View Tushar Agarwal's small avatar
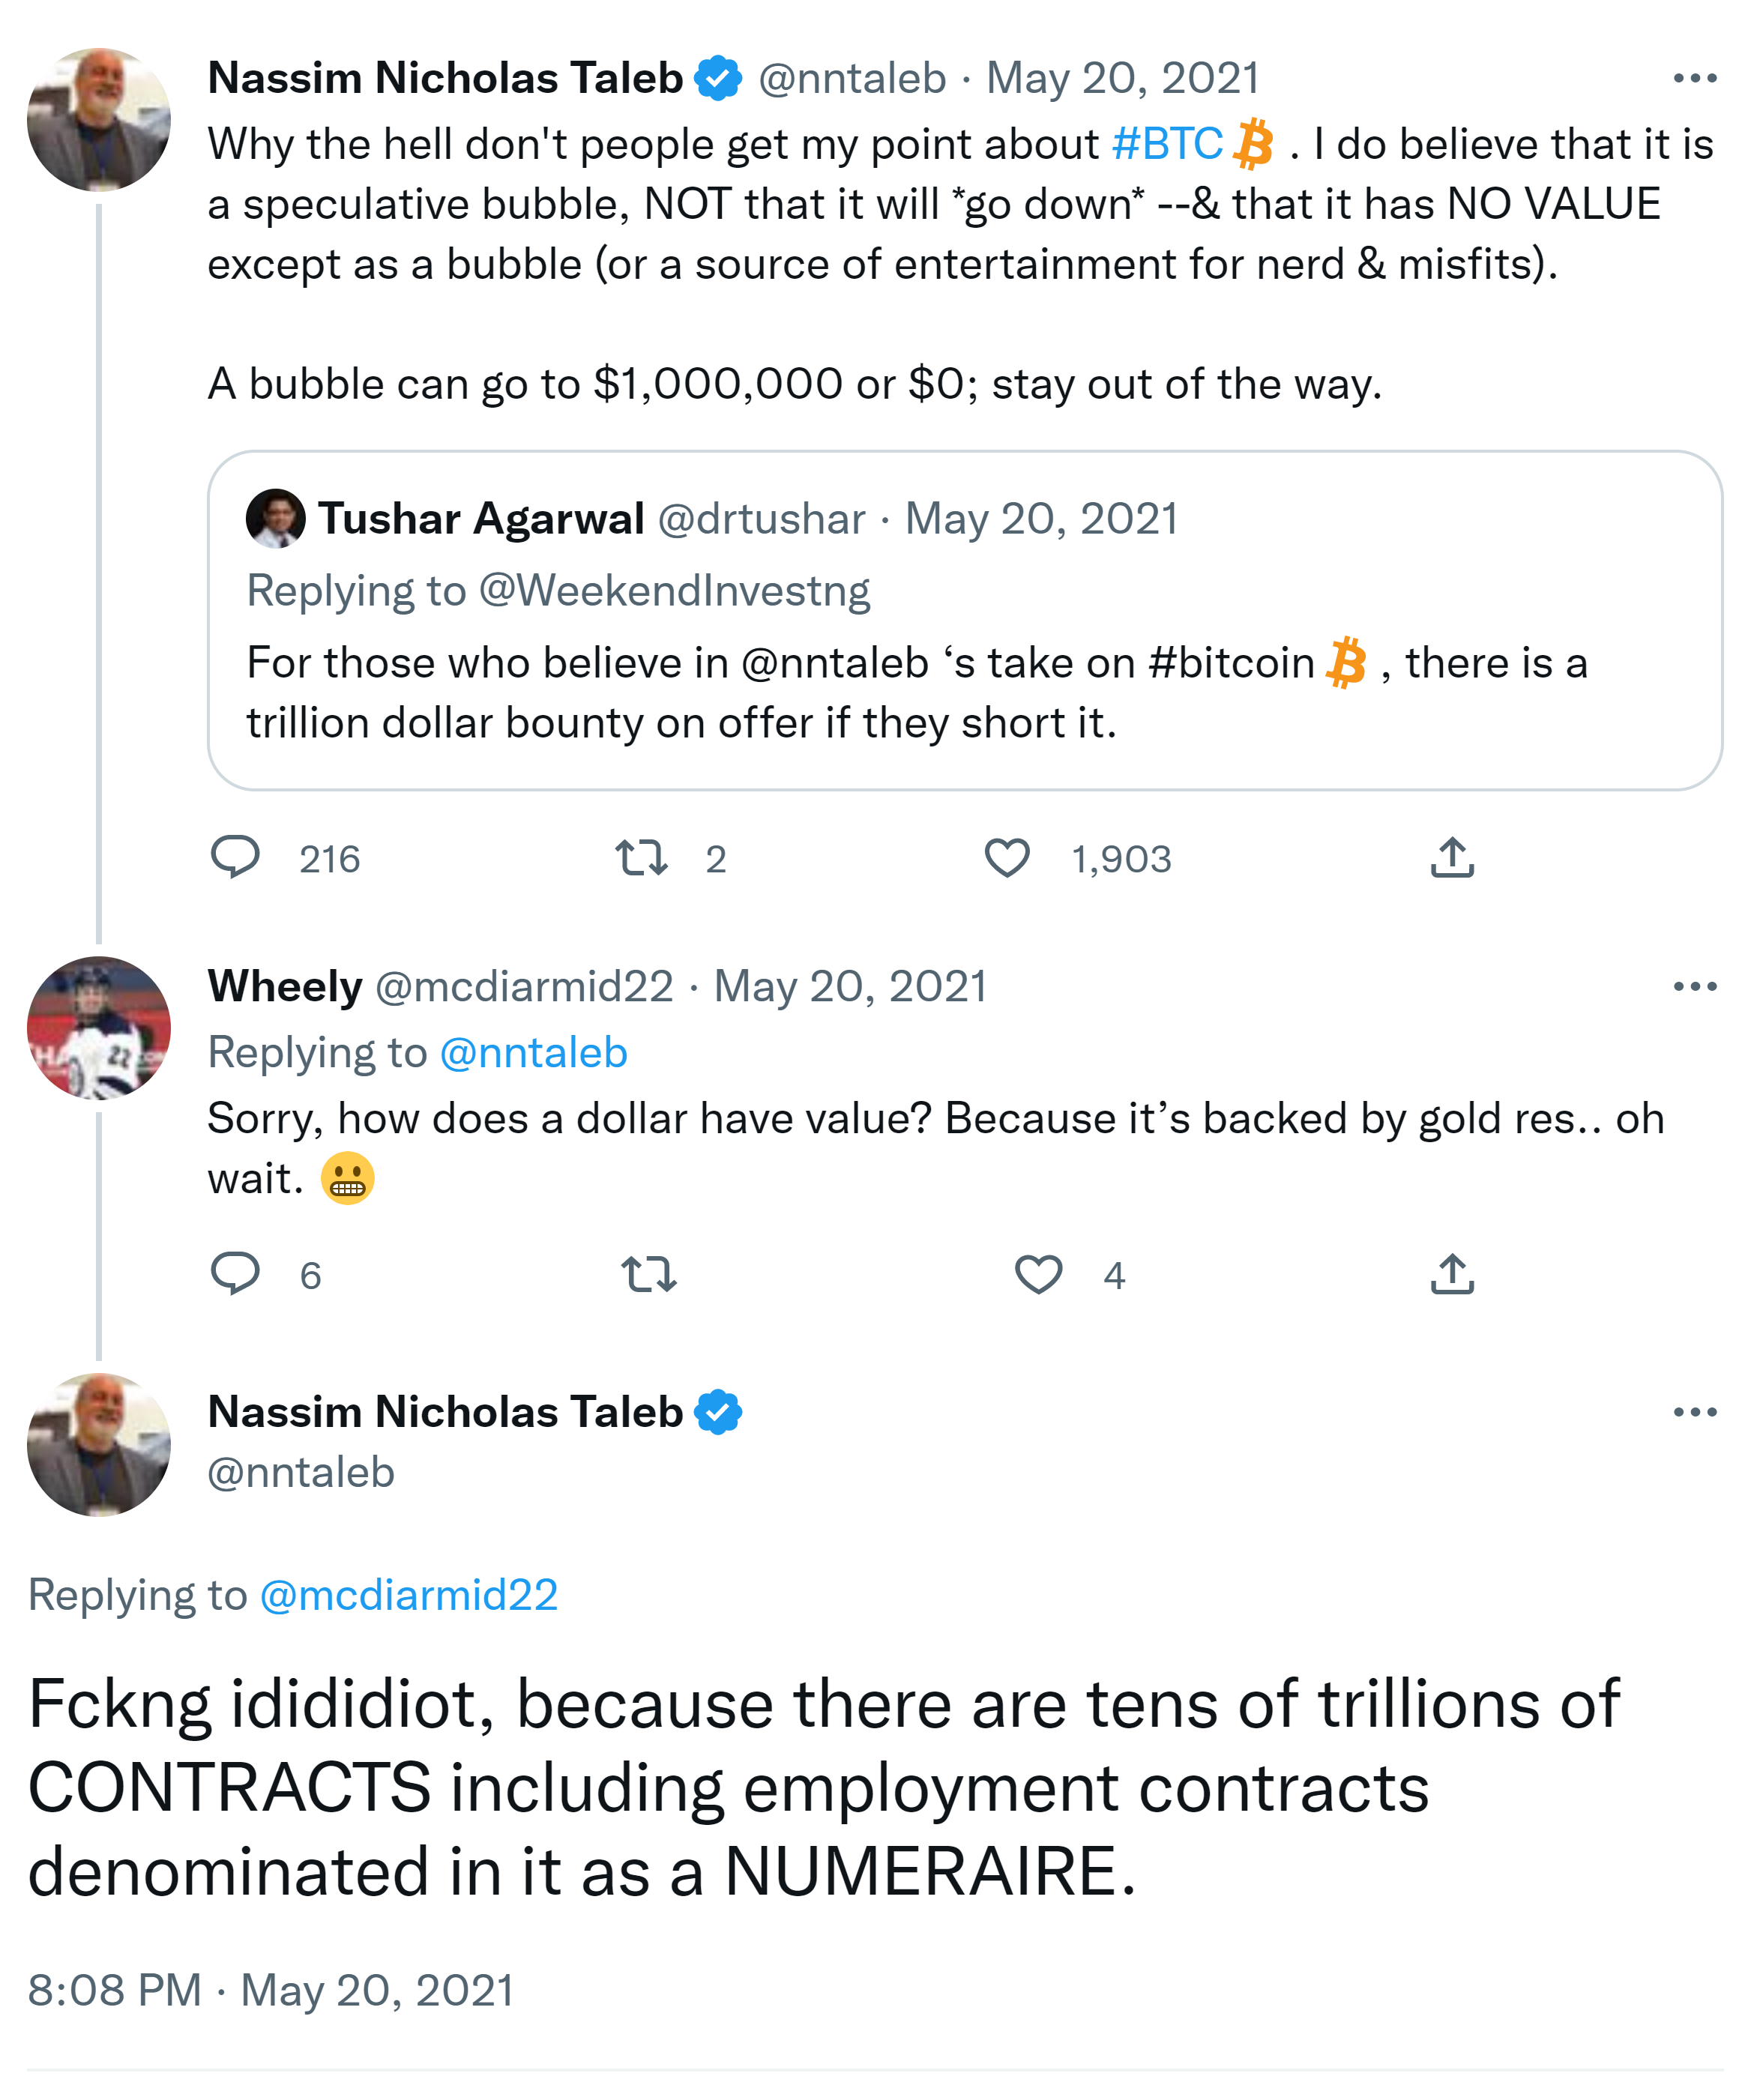1754x2100 pixels. pyautogui.click(x=275, y=518)
